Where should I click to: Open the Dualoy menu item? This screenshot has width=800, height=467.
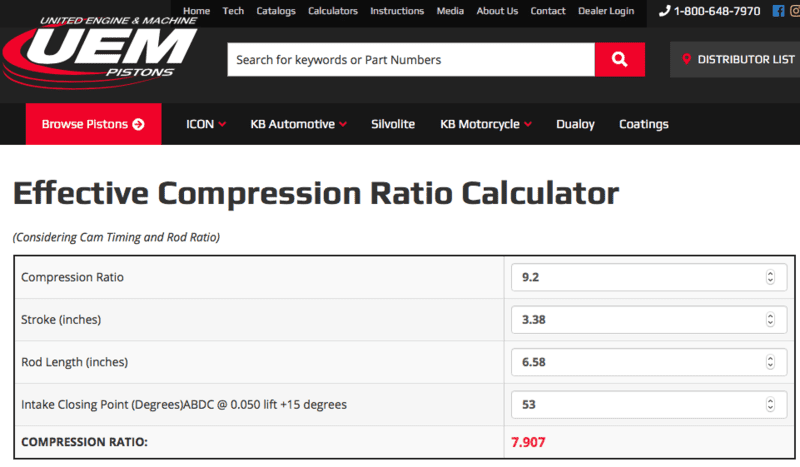[x=575, y=124]
